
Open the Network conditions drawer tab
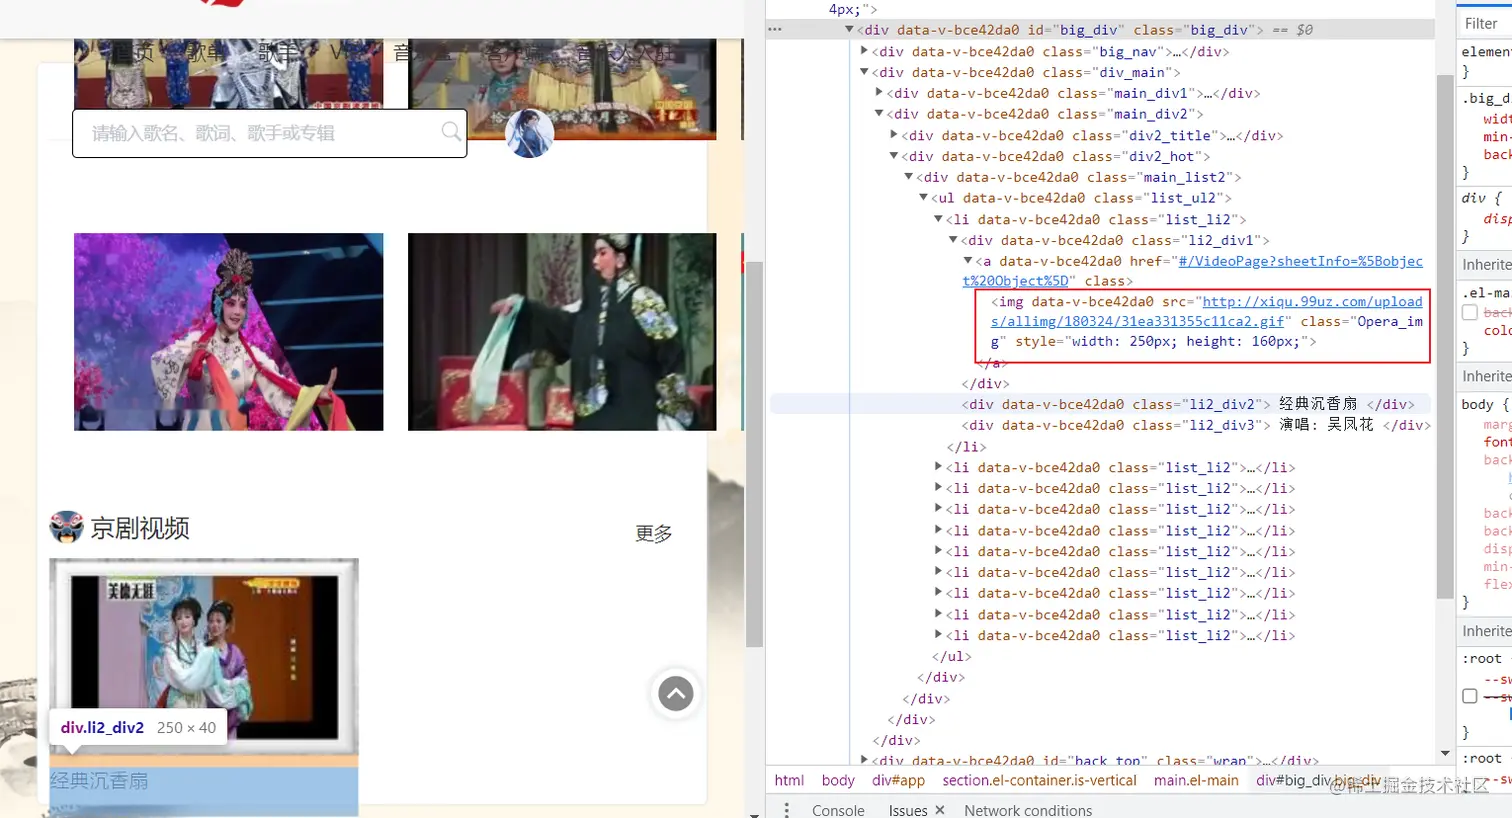click(x=1028, y=810)
